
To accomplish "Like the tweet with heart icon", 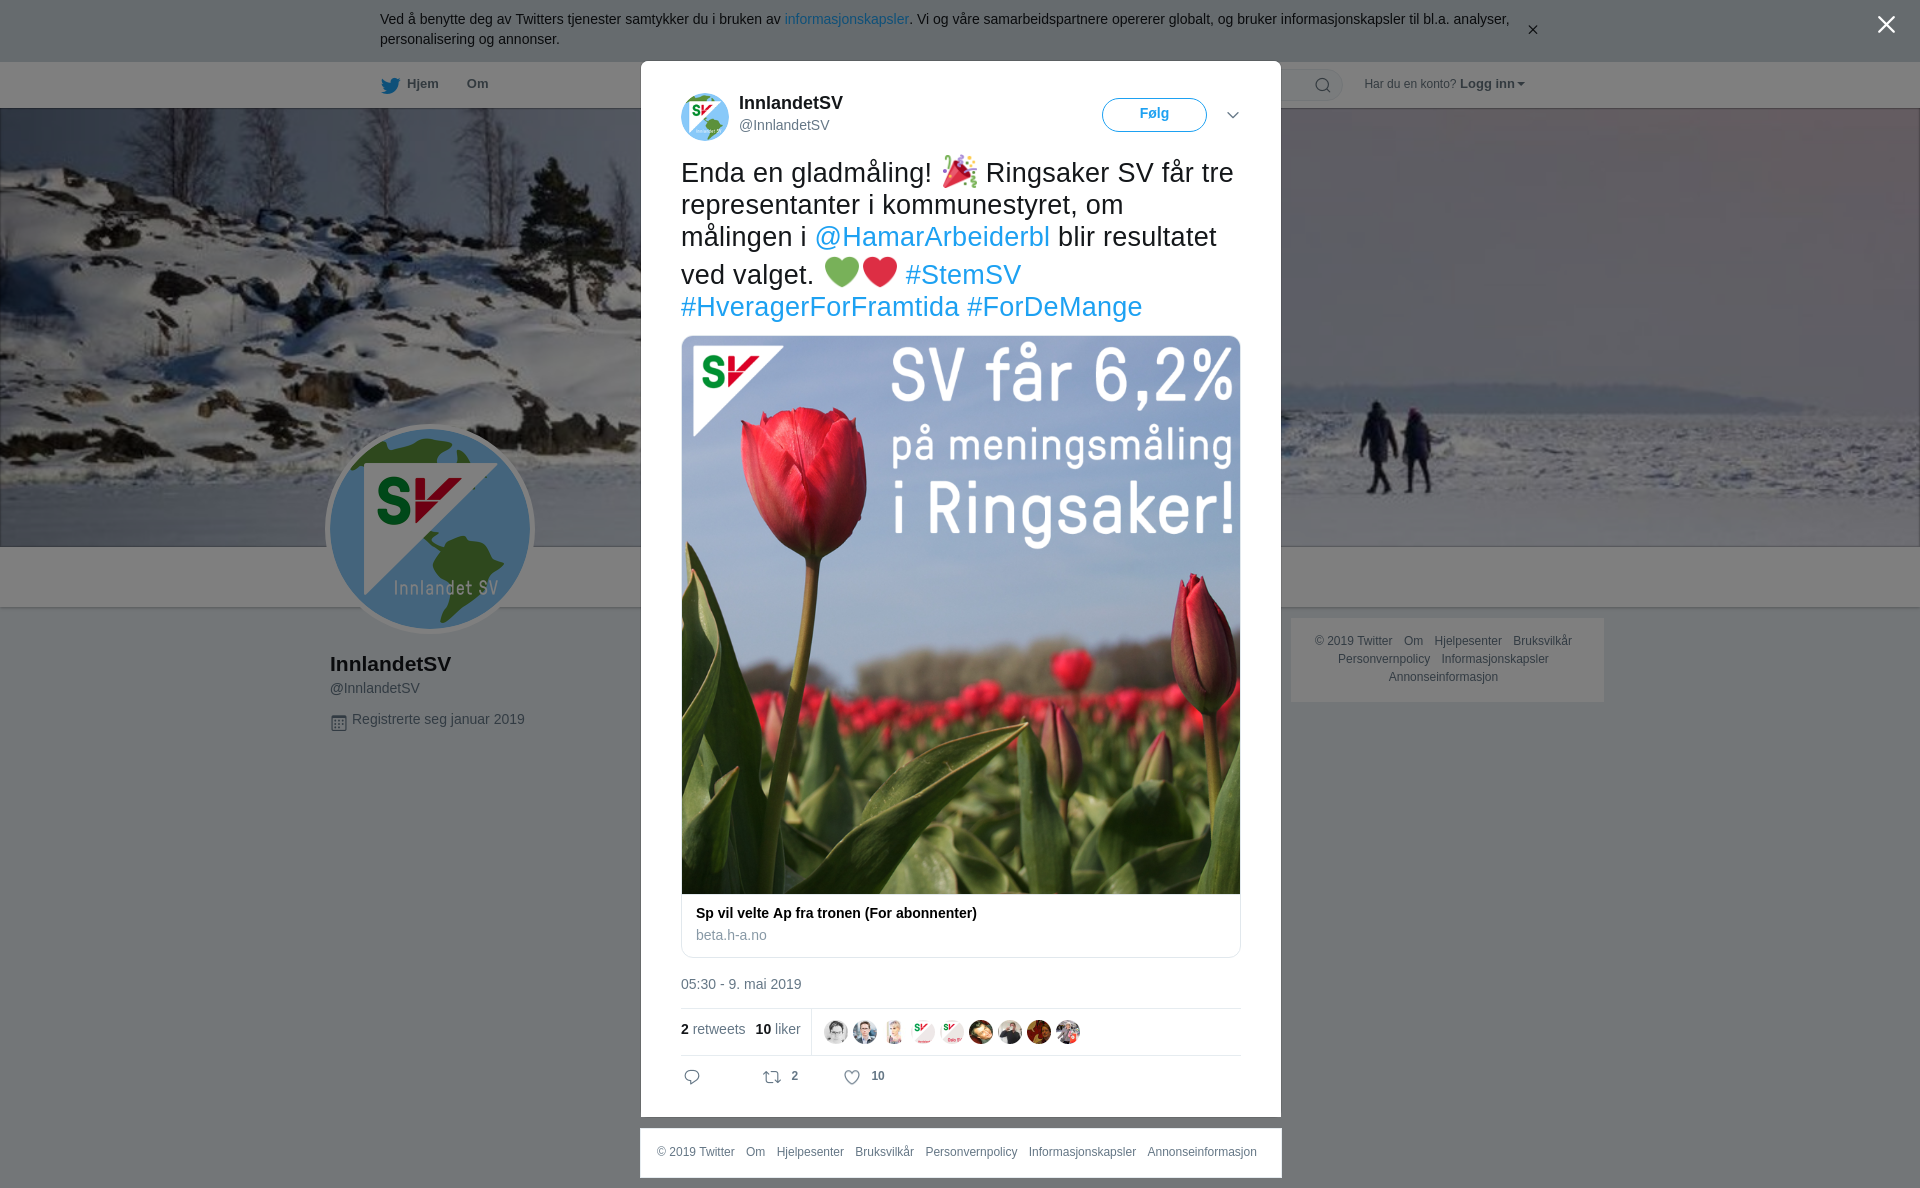I will click(x=852, y=1077).
